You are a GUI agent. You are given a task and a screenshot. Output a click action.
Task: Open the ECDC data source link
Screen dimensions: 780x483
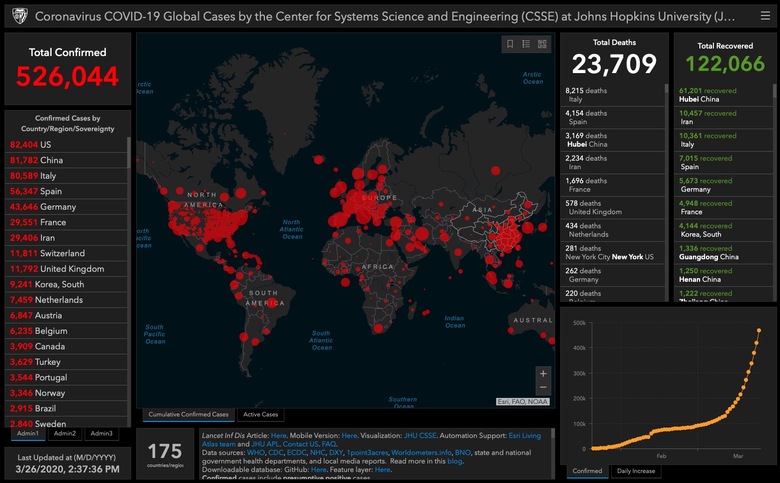(x=296, y=453)
